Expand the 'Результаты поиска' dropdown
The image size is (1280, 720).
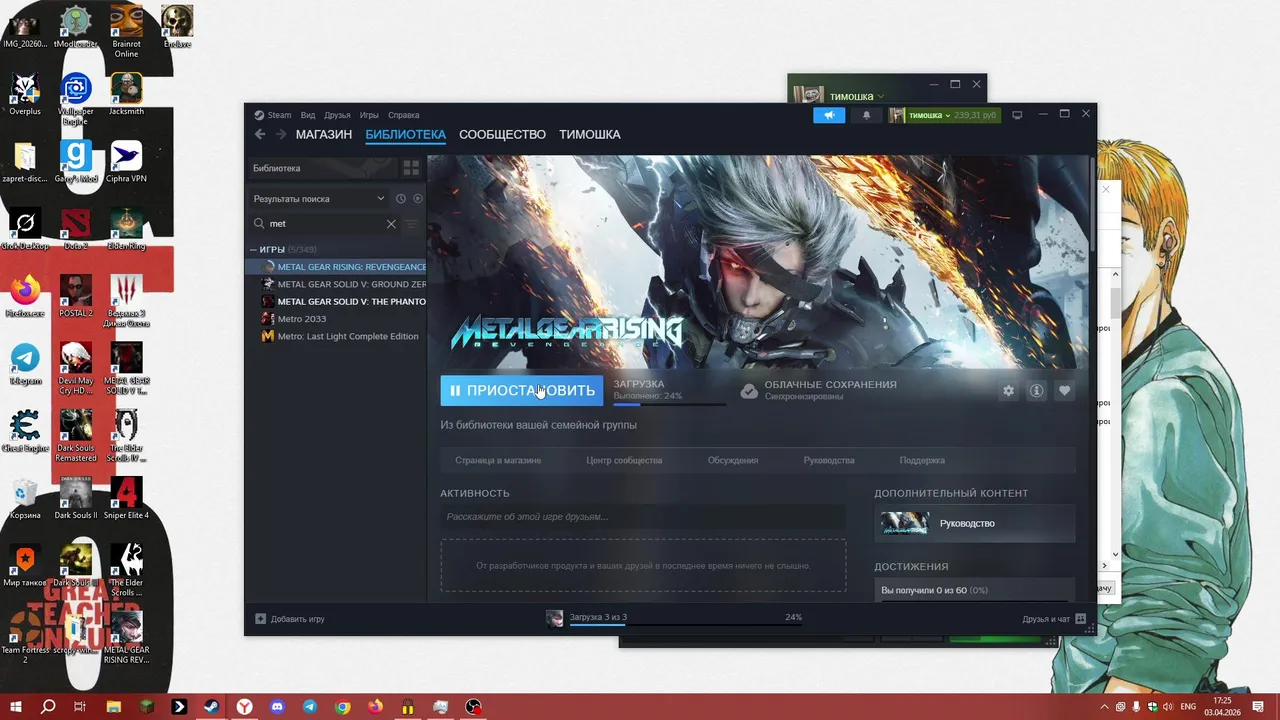(x=318, y=199)
